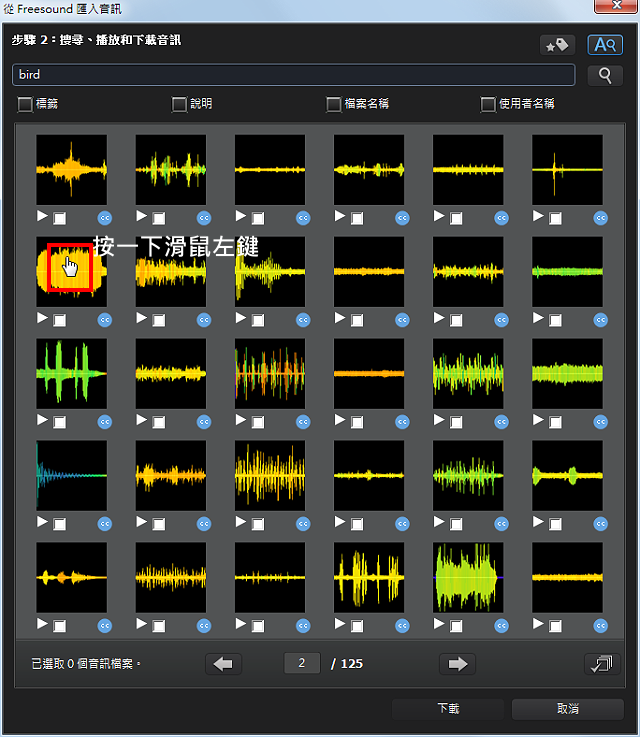The height and width of the screenshot is (737, 640).
Task: Select the row four, column one teal decaying waveform
Action: (x=71, y=475)
